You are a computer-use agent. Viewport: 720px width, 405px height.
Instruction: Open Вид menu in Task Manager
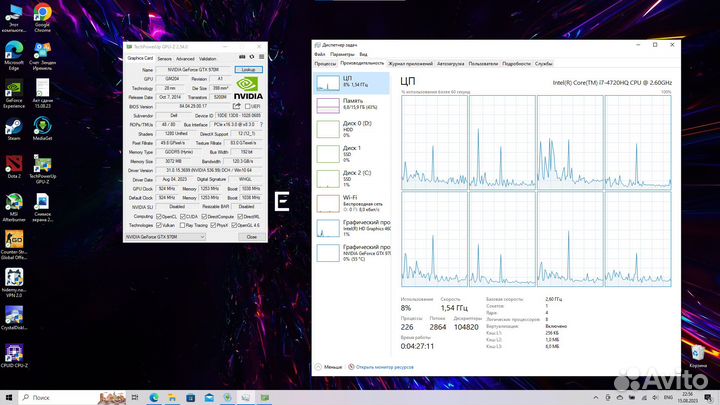363,55
